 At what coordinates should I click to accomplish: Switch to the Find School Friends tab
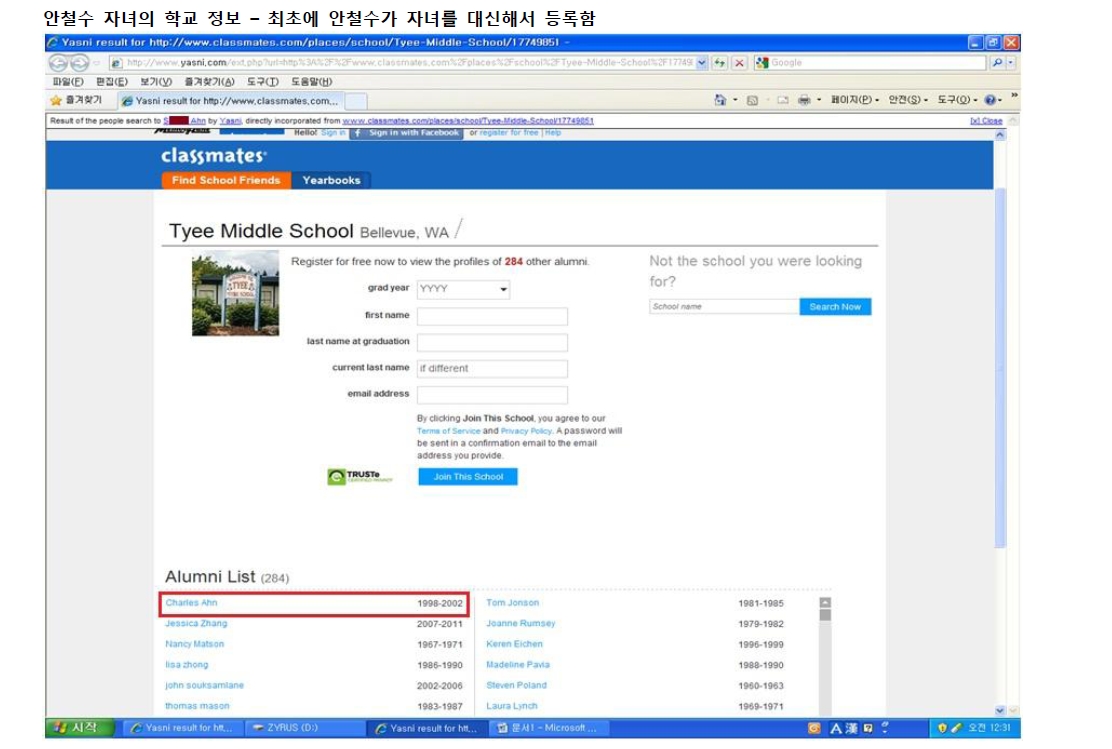click(x=226, y=180)
